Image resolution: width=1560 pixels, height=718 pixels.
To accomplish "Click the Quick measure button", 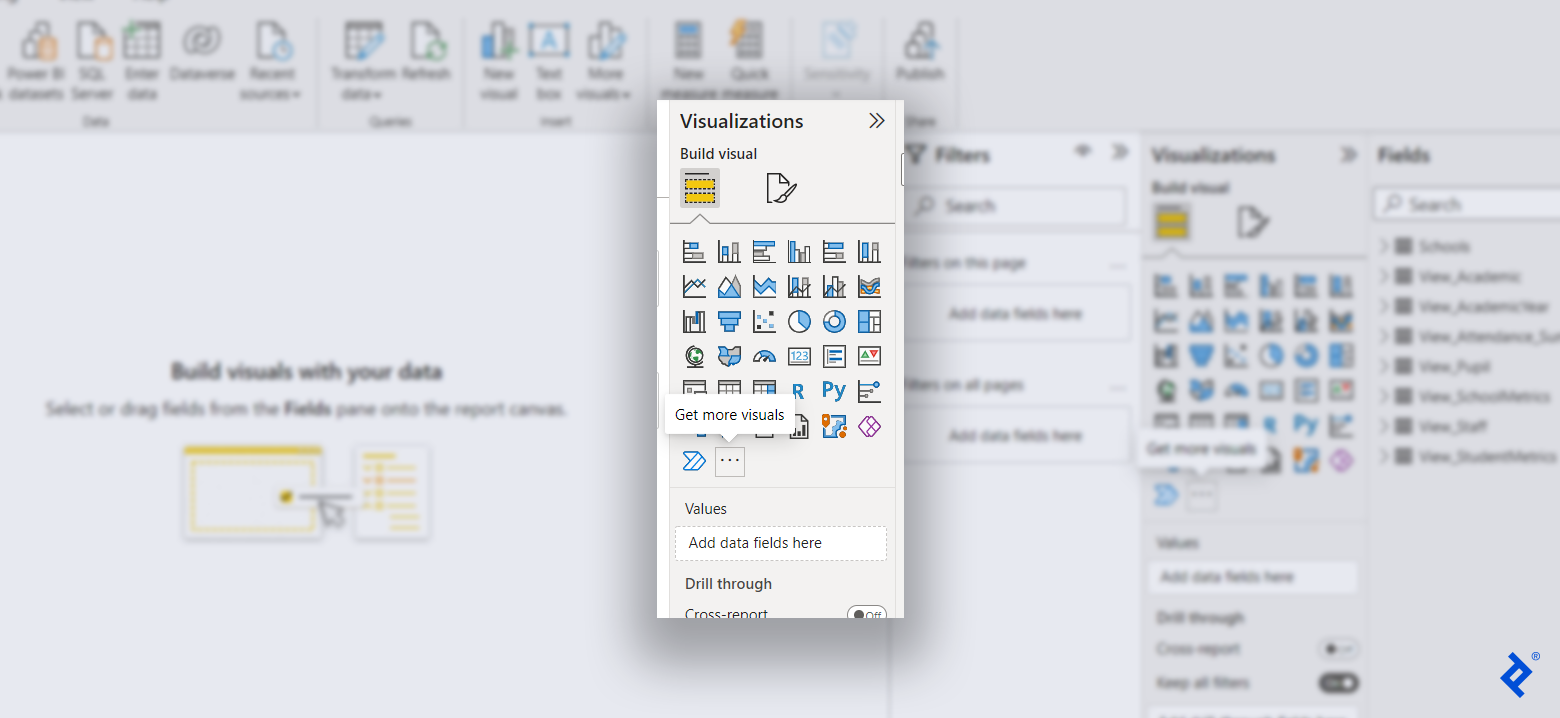I will point(748,45).
